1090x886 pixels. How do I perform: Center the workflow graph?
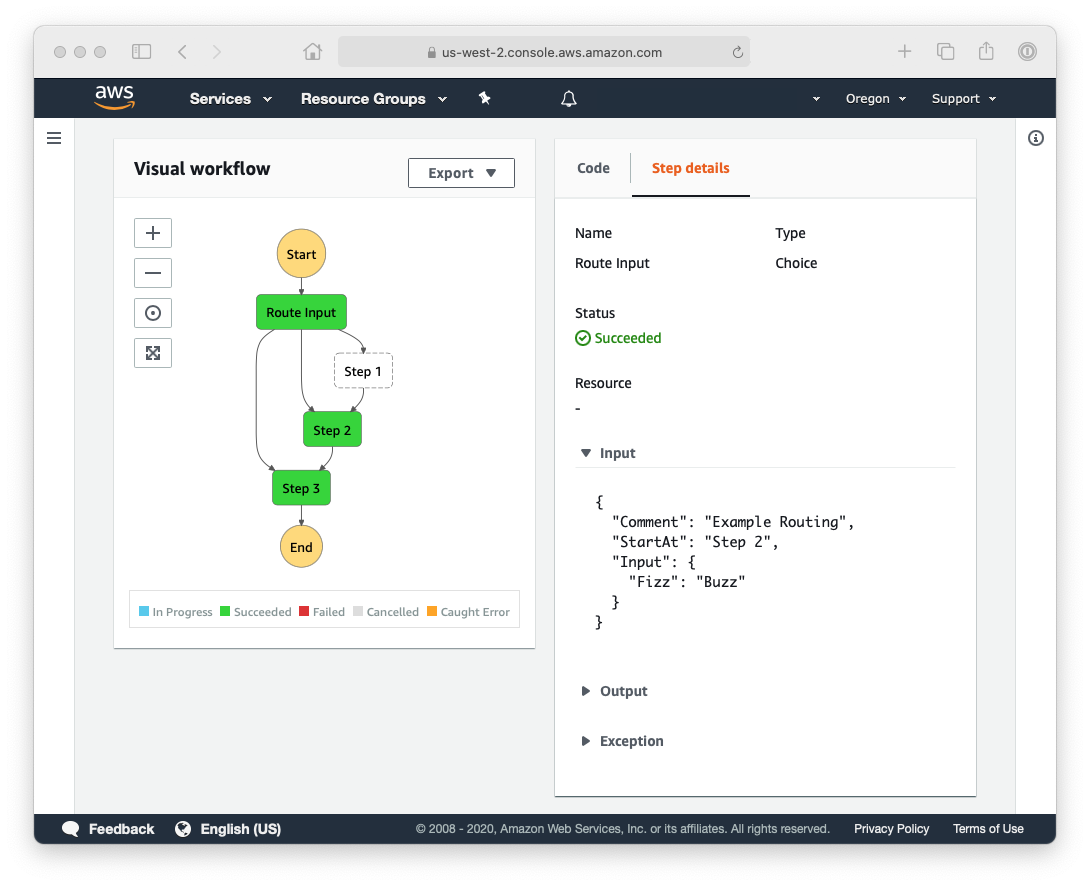(153, 313)
